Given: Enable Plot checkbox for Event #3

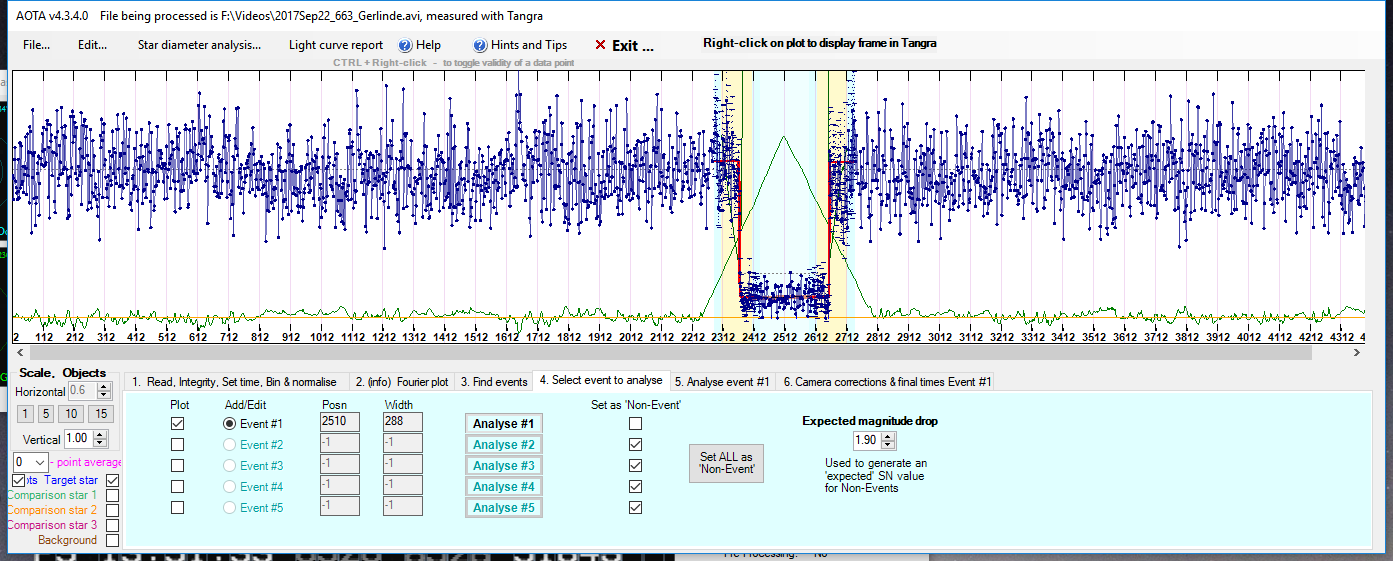Looking at the screenshot, I should point(177,466).
